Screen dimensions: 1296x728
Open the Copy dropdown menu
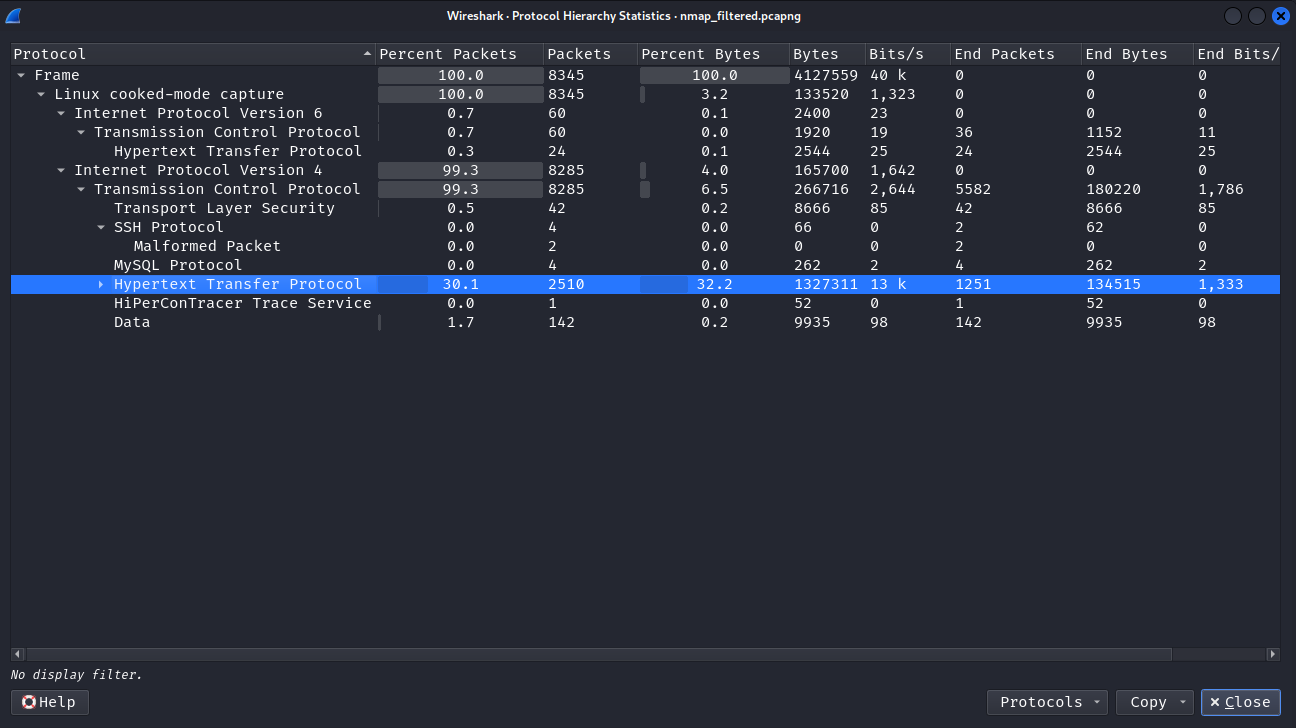point(1155,702)
